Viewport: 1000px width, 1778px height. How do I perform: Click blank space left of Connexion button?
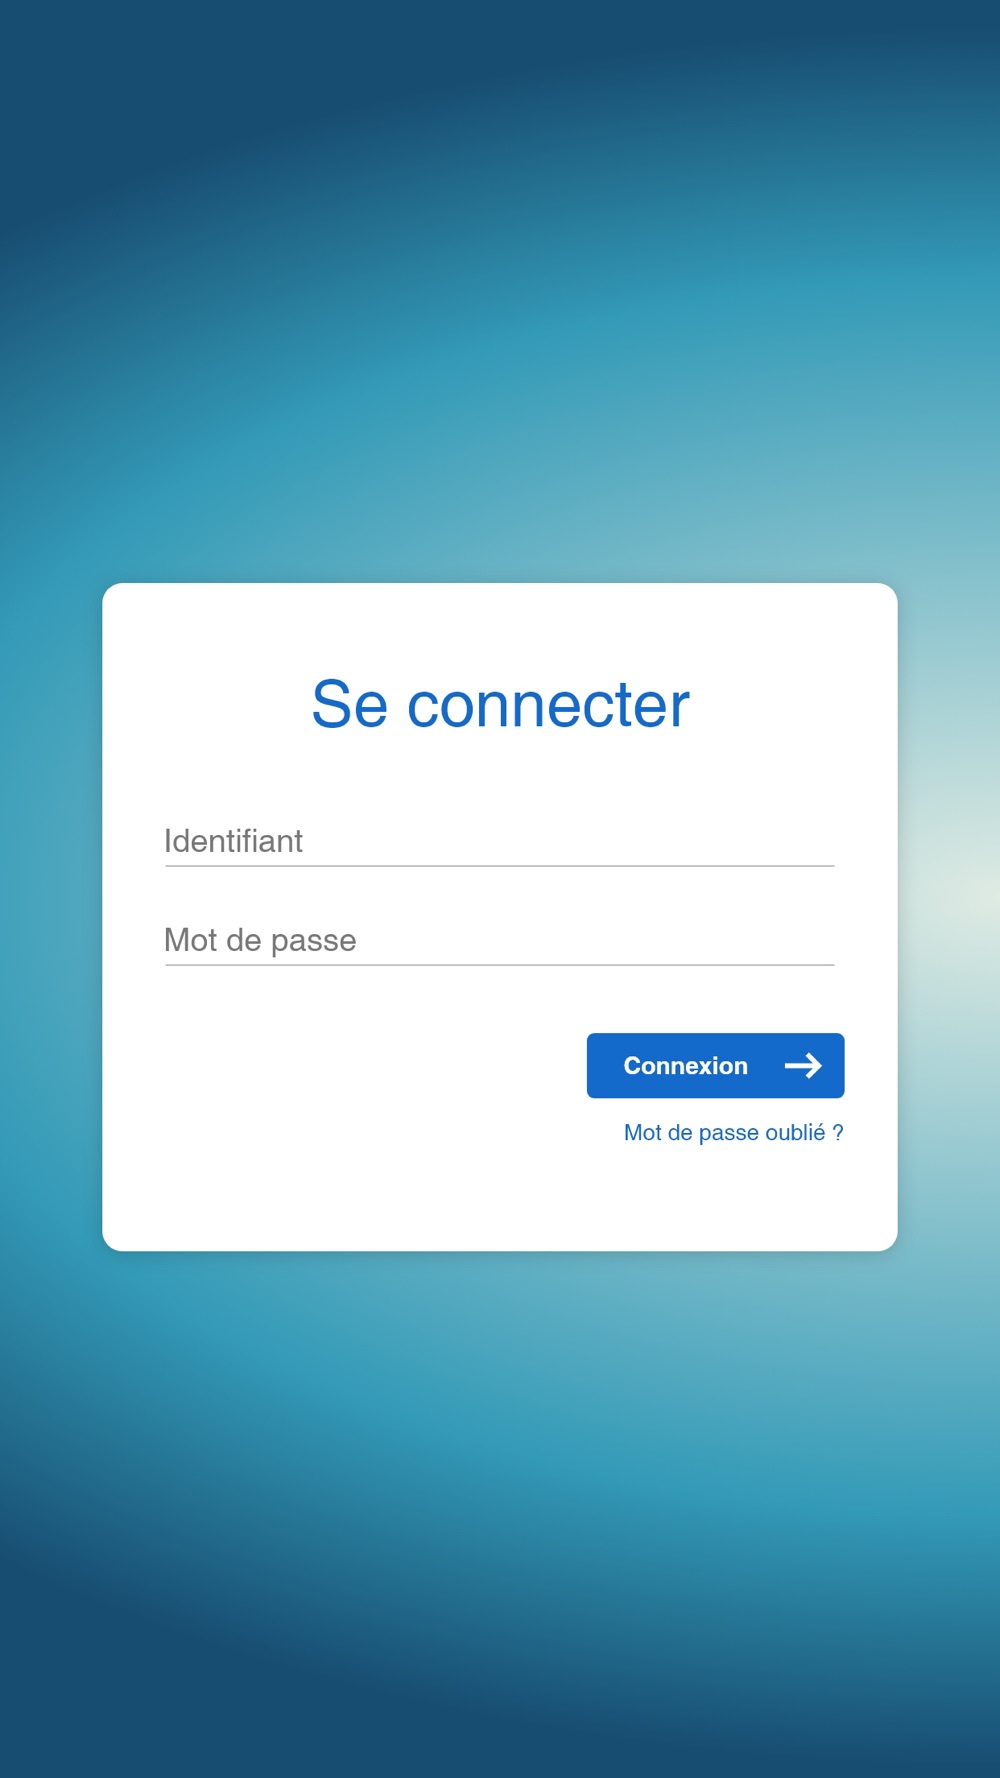click(x=370, y=1066)
